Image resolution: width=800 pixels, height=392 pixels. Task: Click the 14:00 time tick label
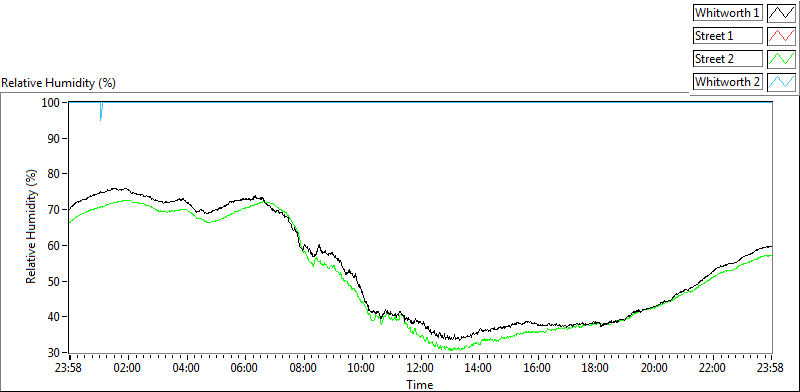480,368
